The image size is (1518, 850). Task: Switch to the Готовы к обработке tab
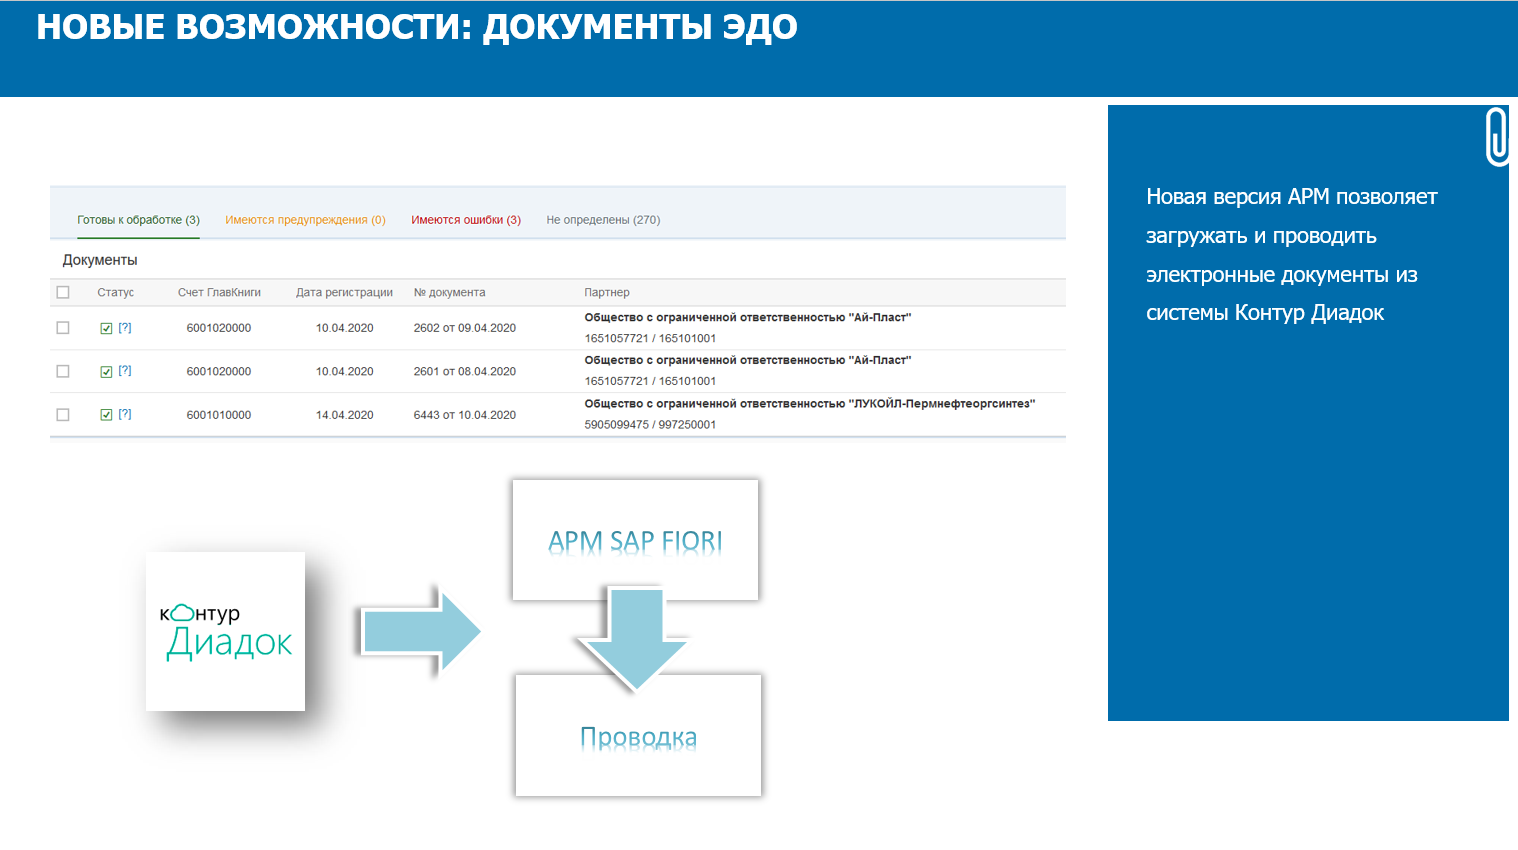[x=138, y=220]
